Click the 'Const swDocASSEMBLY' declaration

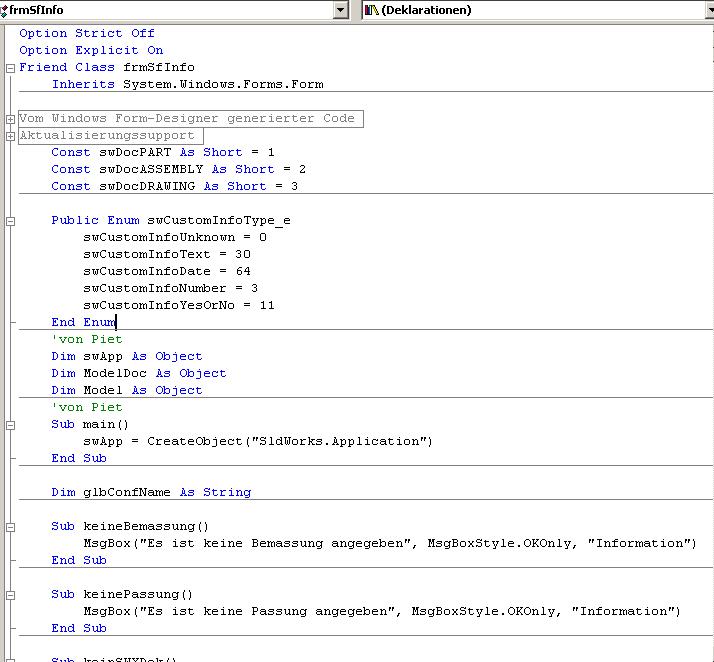[x=178, y=169]
